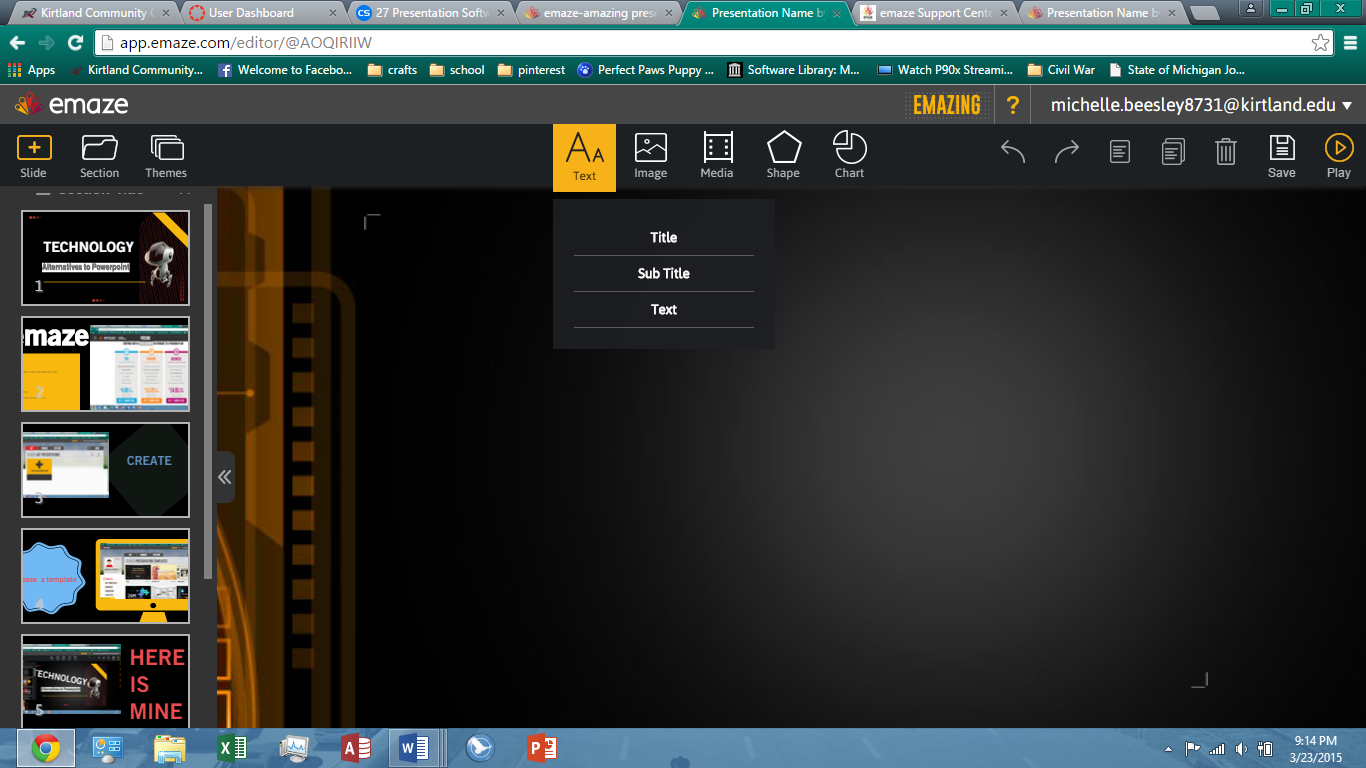Select the Shape tool
Viewport: 1366px width, 768px height.
(783, 156)
